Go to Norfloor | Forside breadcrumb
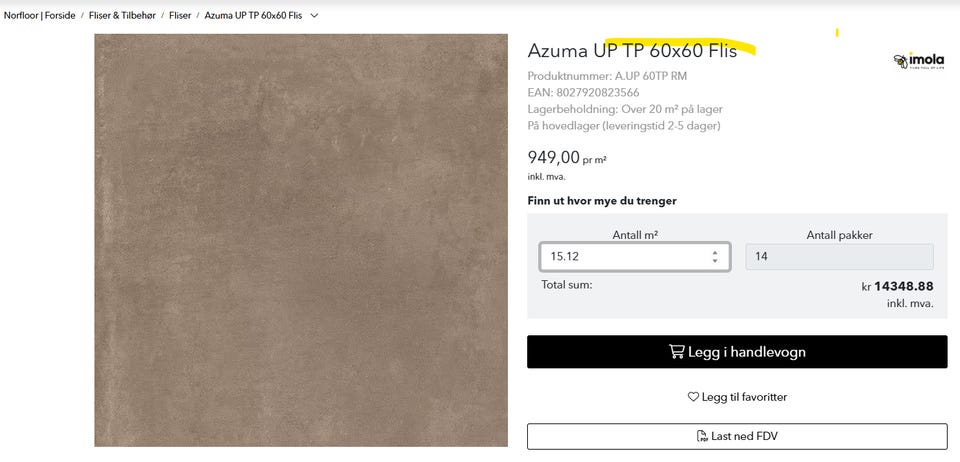This screenshot has height=462, width=960. coord(39,16)
